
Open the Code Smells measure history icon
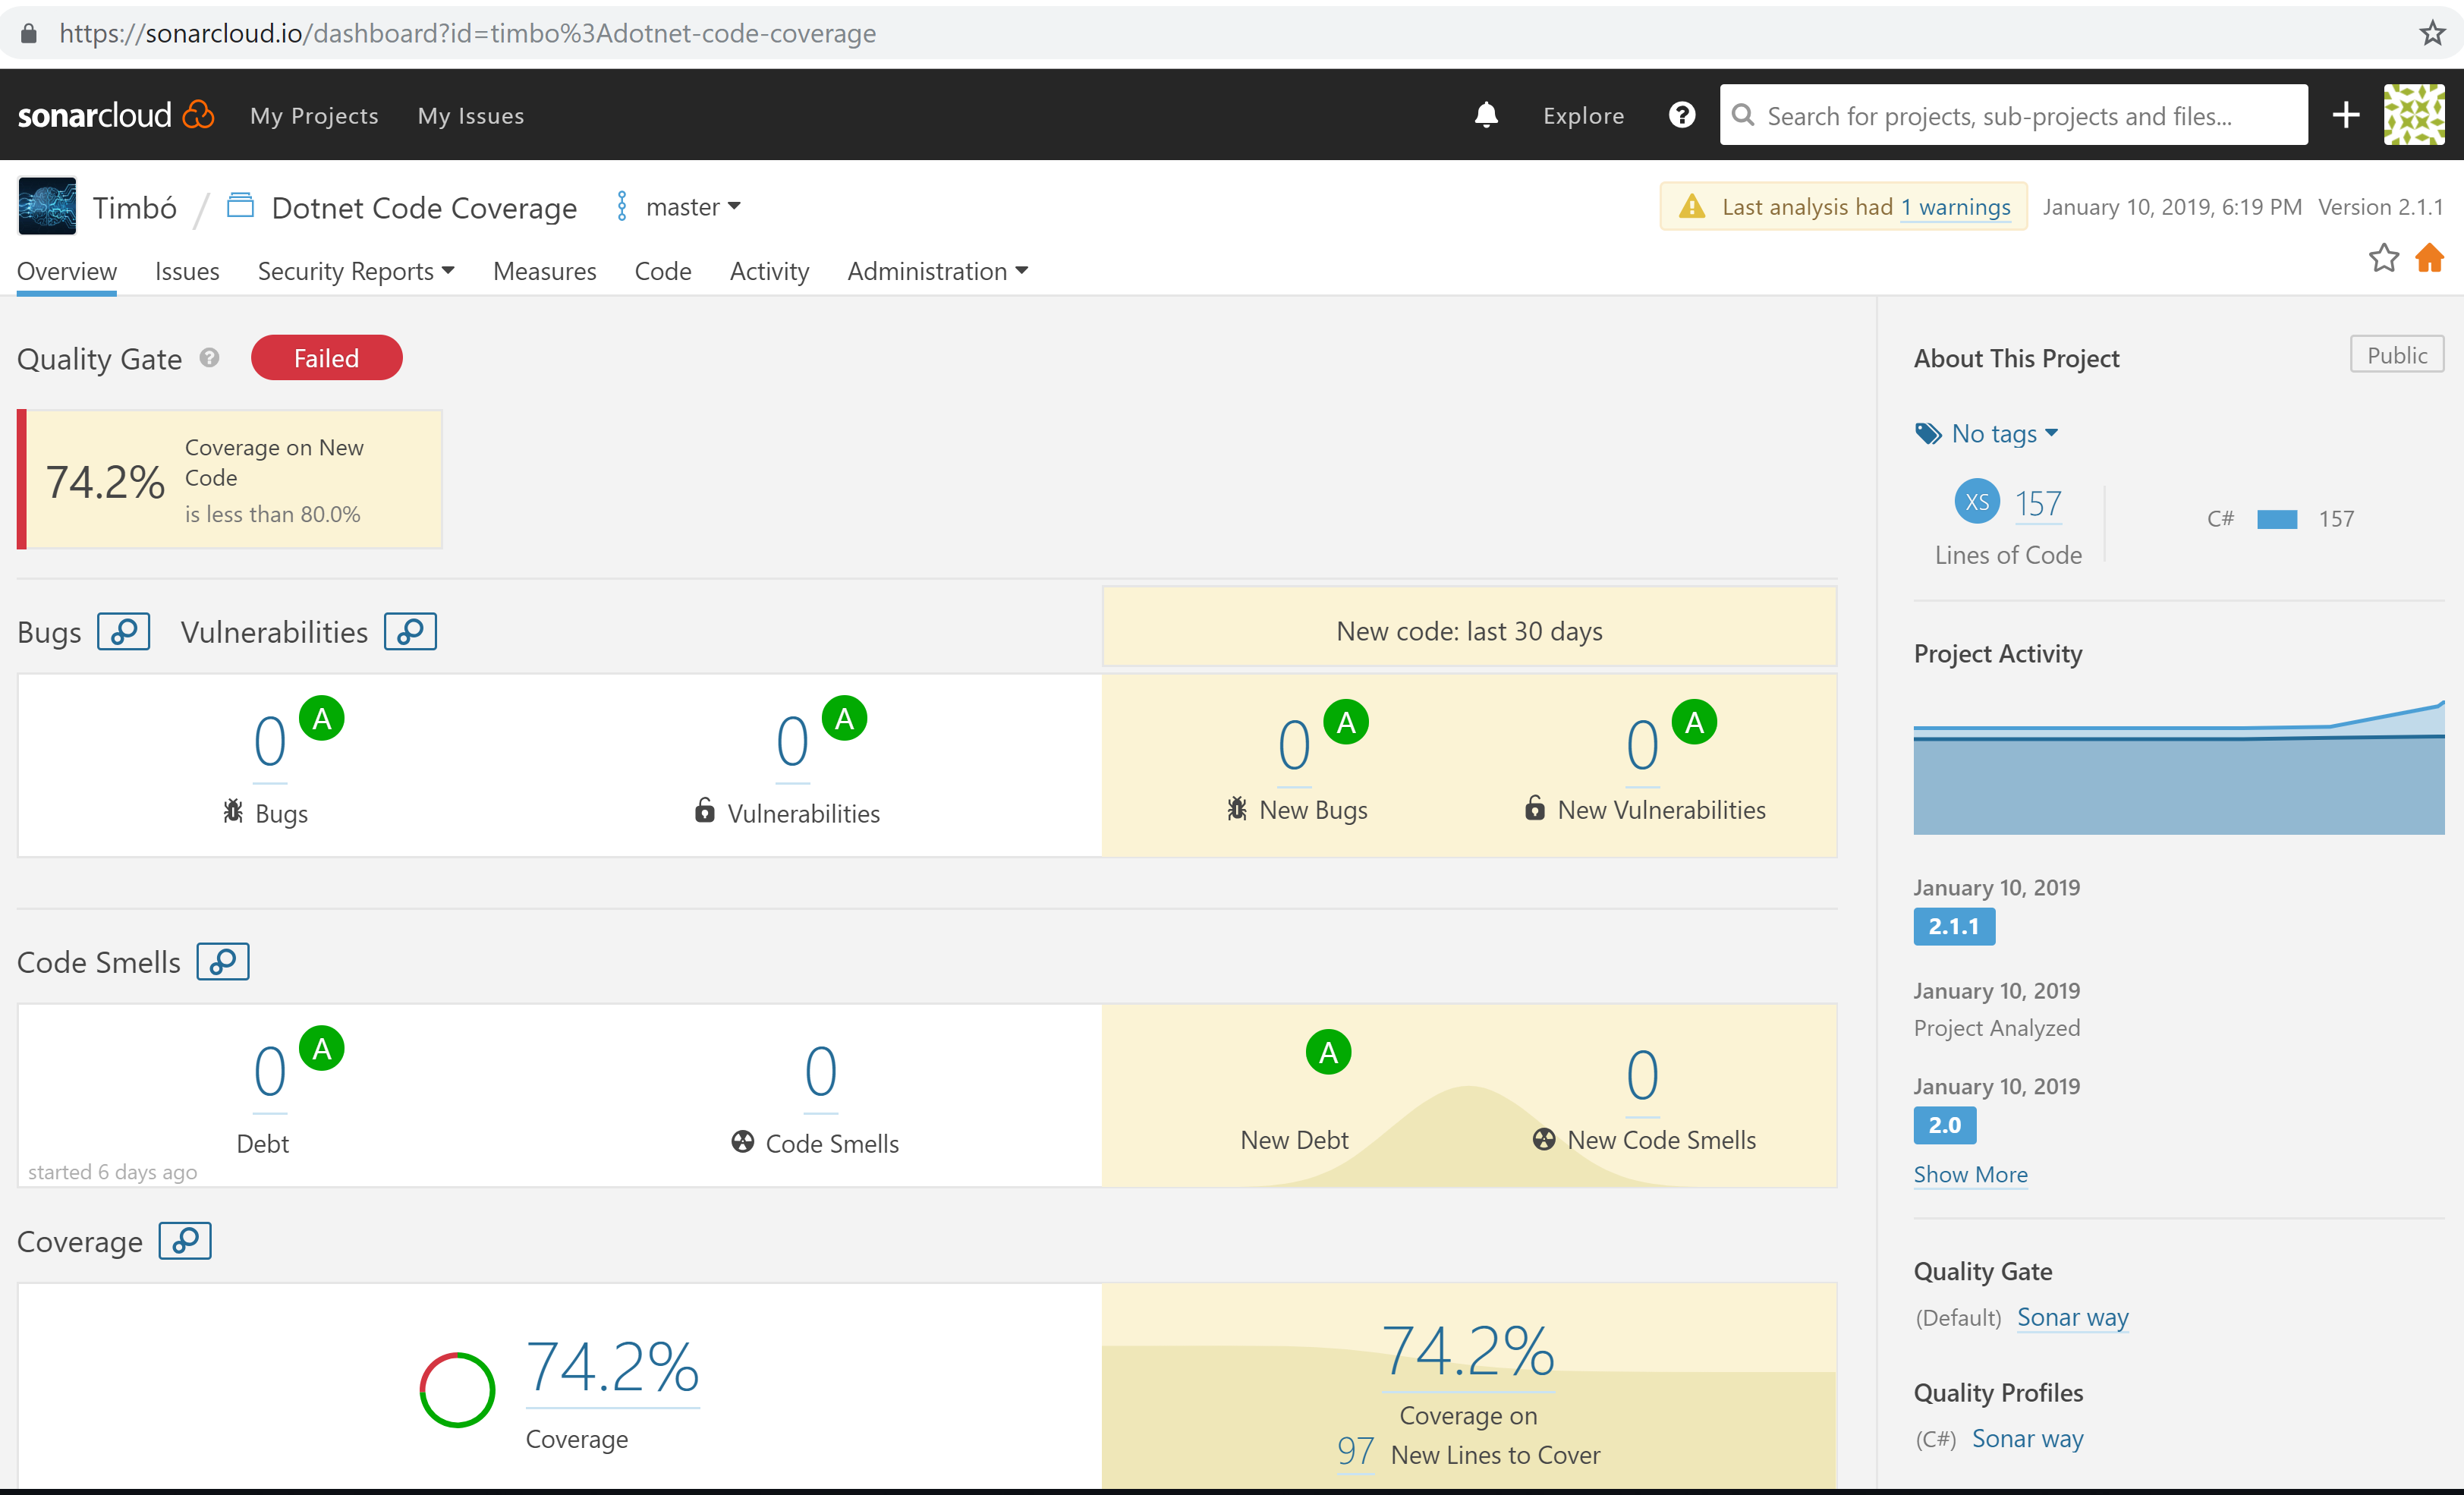[222, 962]
